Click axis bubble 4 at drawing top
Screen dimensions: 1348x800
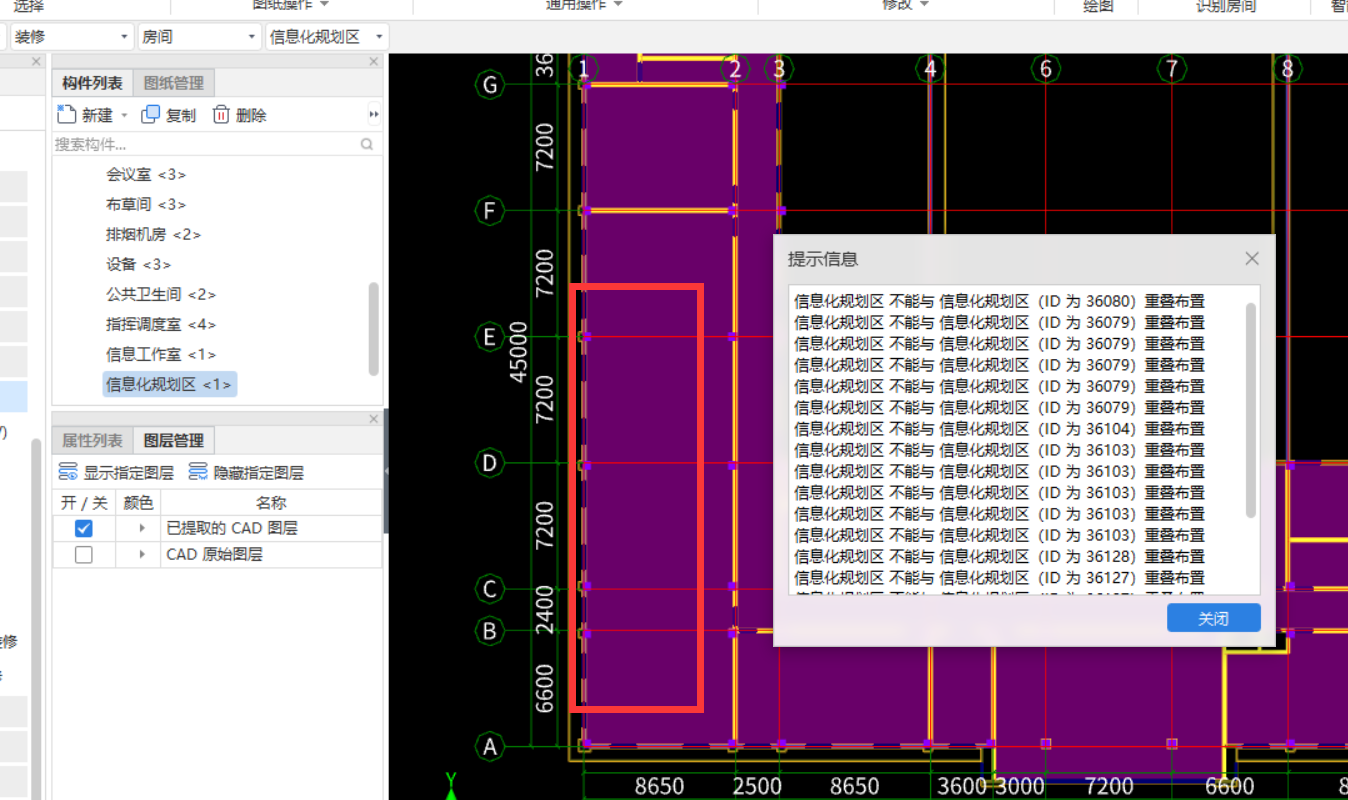[930, 69]
